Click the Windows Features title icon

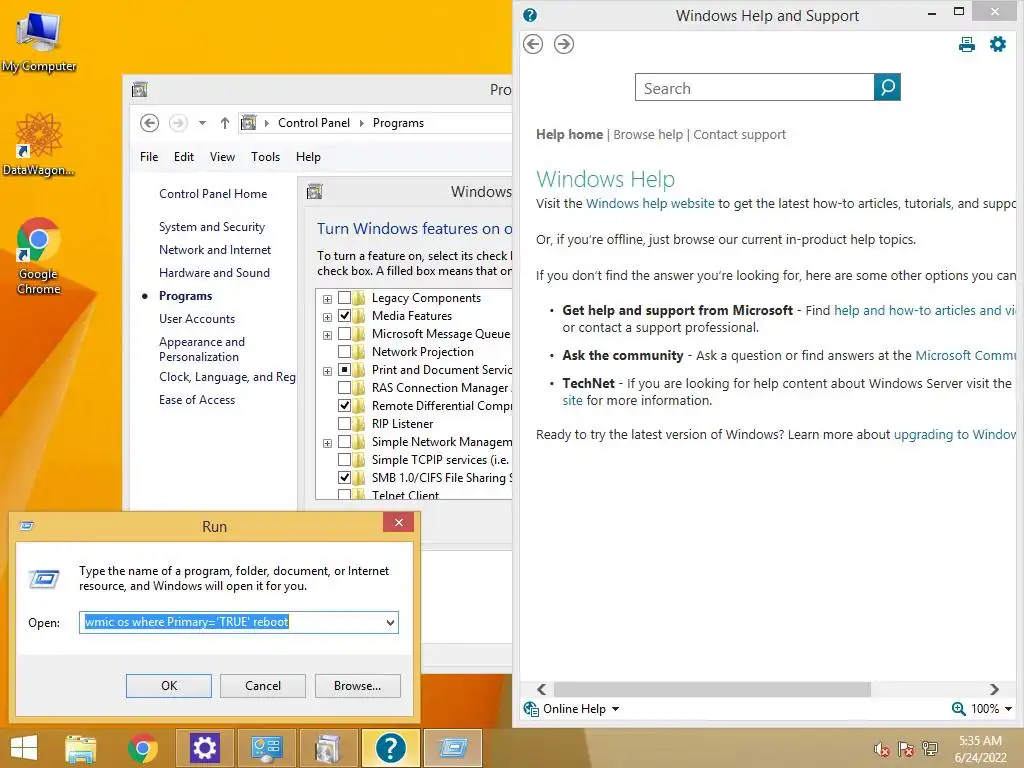coord(315,192)
